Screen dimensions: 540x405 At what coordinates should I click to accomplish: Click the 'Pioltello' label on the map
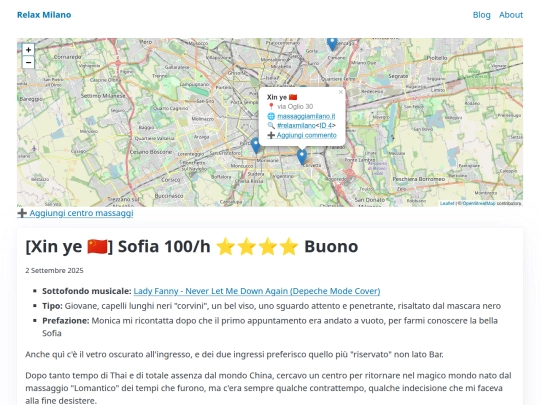tap(437, 58)
